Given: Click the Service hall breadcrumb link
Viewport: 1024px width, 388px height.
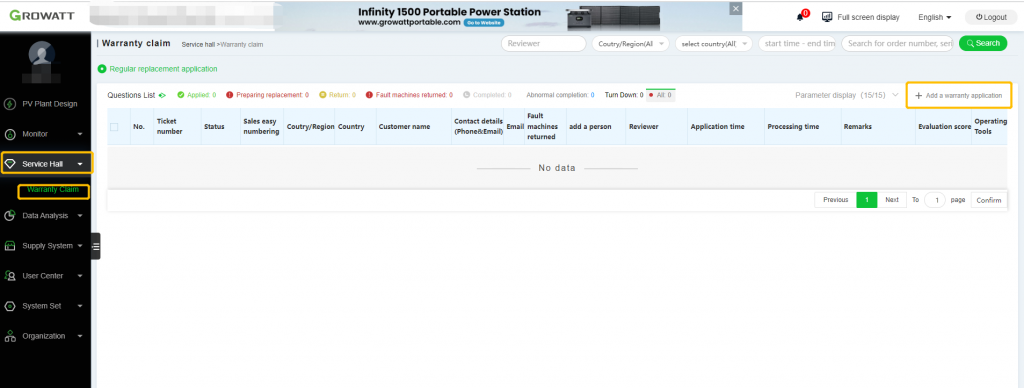Looking at the screenshot, I should pyautogui.click(x=198, y=44).
